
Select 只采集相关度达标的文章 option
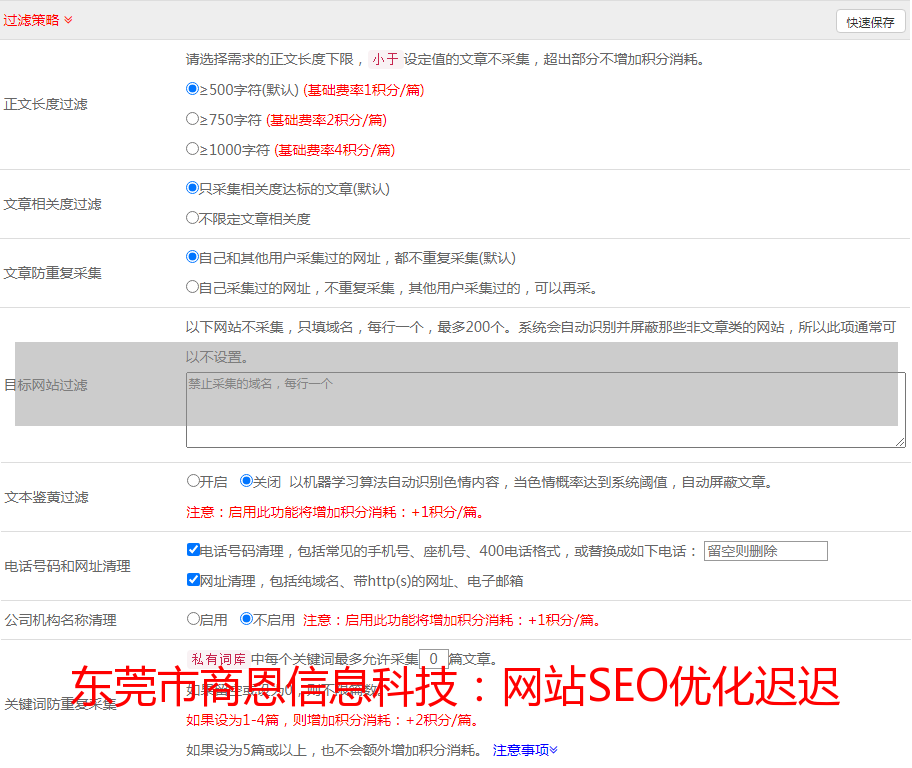pyautogui.click(x=193, y=188)
